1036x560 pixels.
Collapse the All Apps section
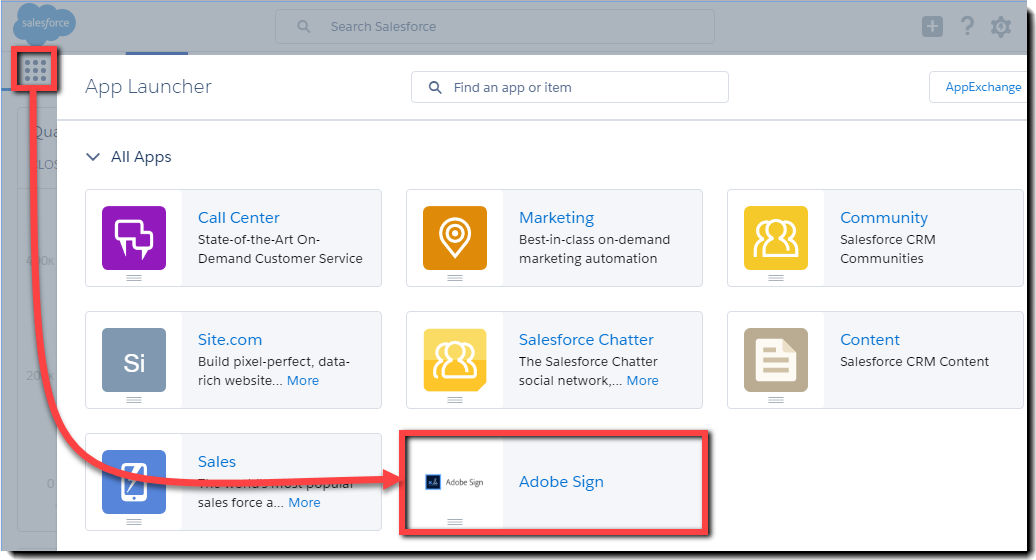[93, 157]
